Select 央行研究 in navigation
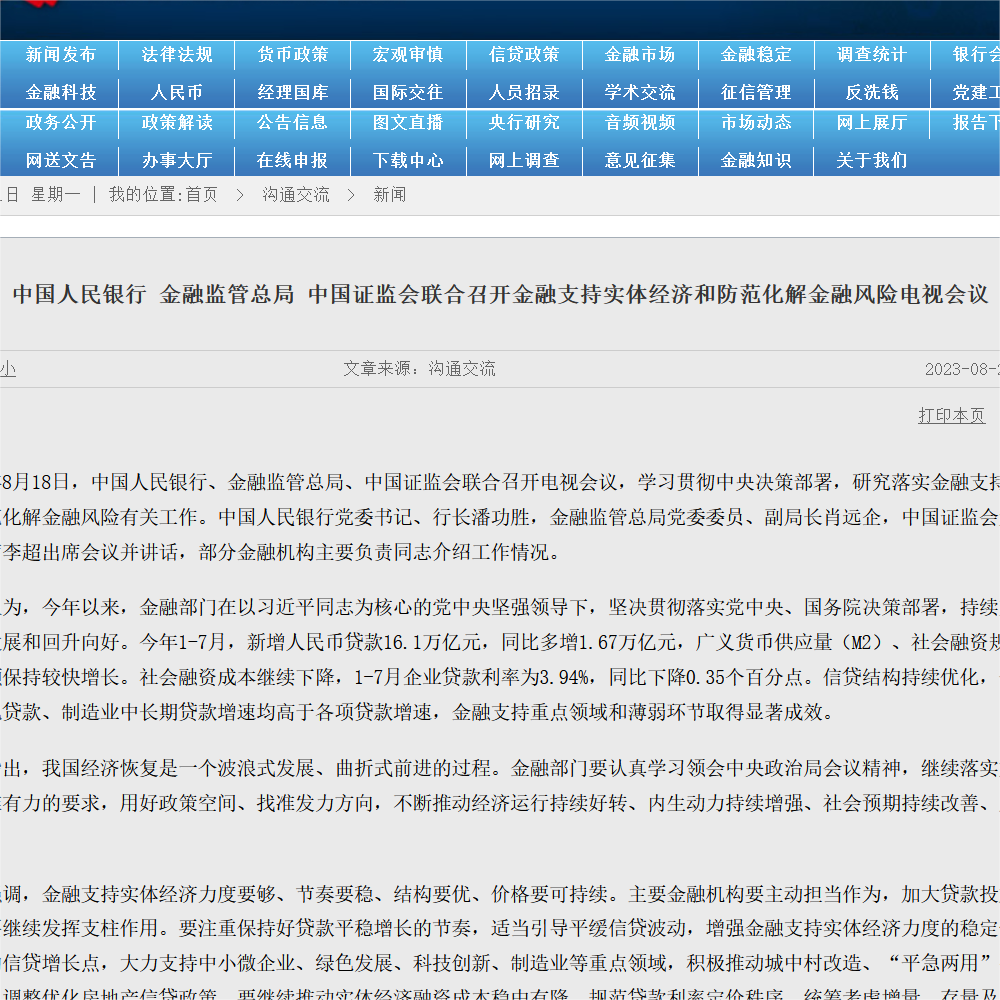1000x1000 pixels. pos(524,122)
